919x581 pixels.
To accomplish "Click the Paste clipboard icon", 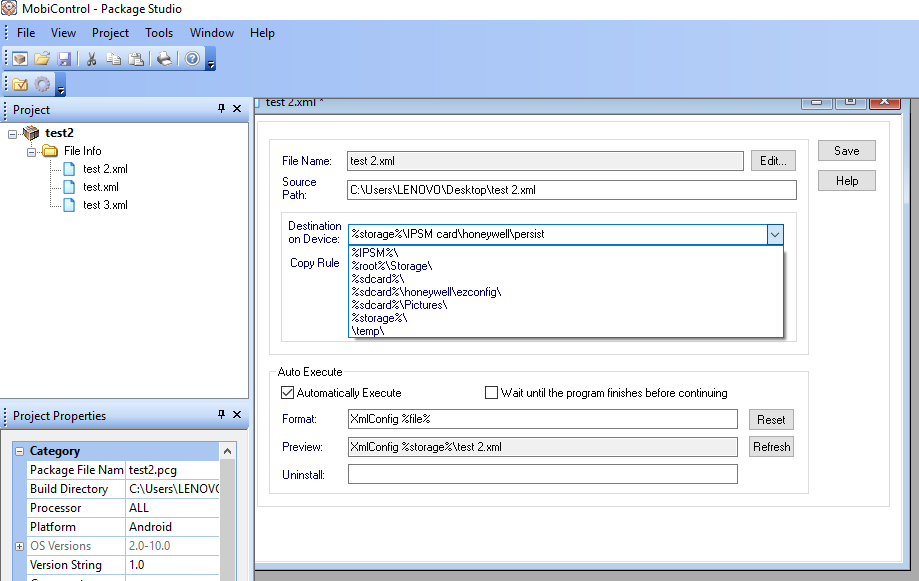I will (136, 59).
